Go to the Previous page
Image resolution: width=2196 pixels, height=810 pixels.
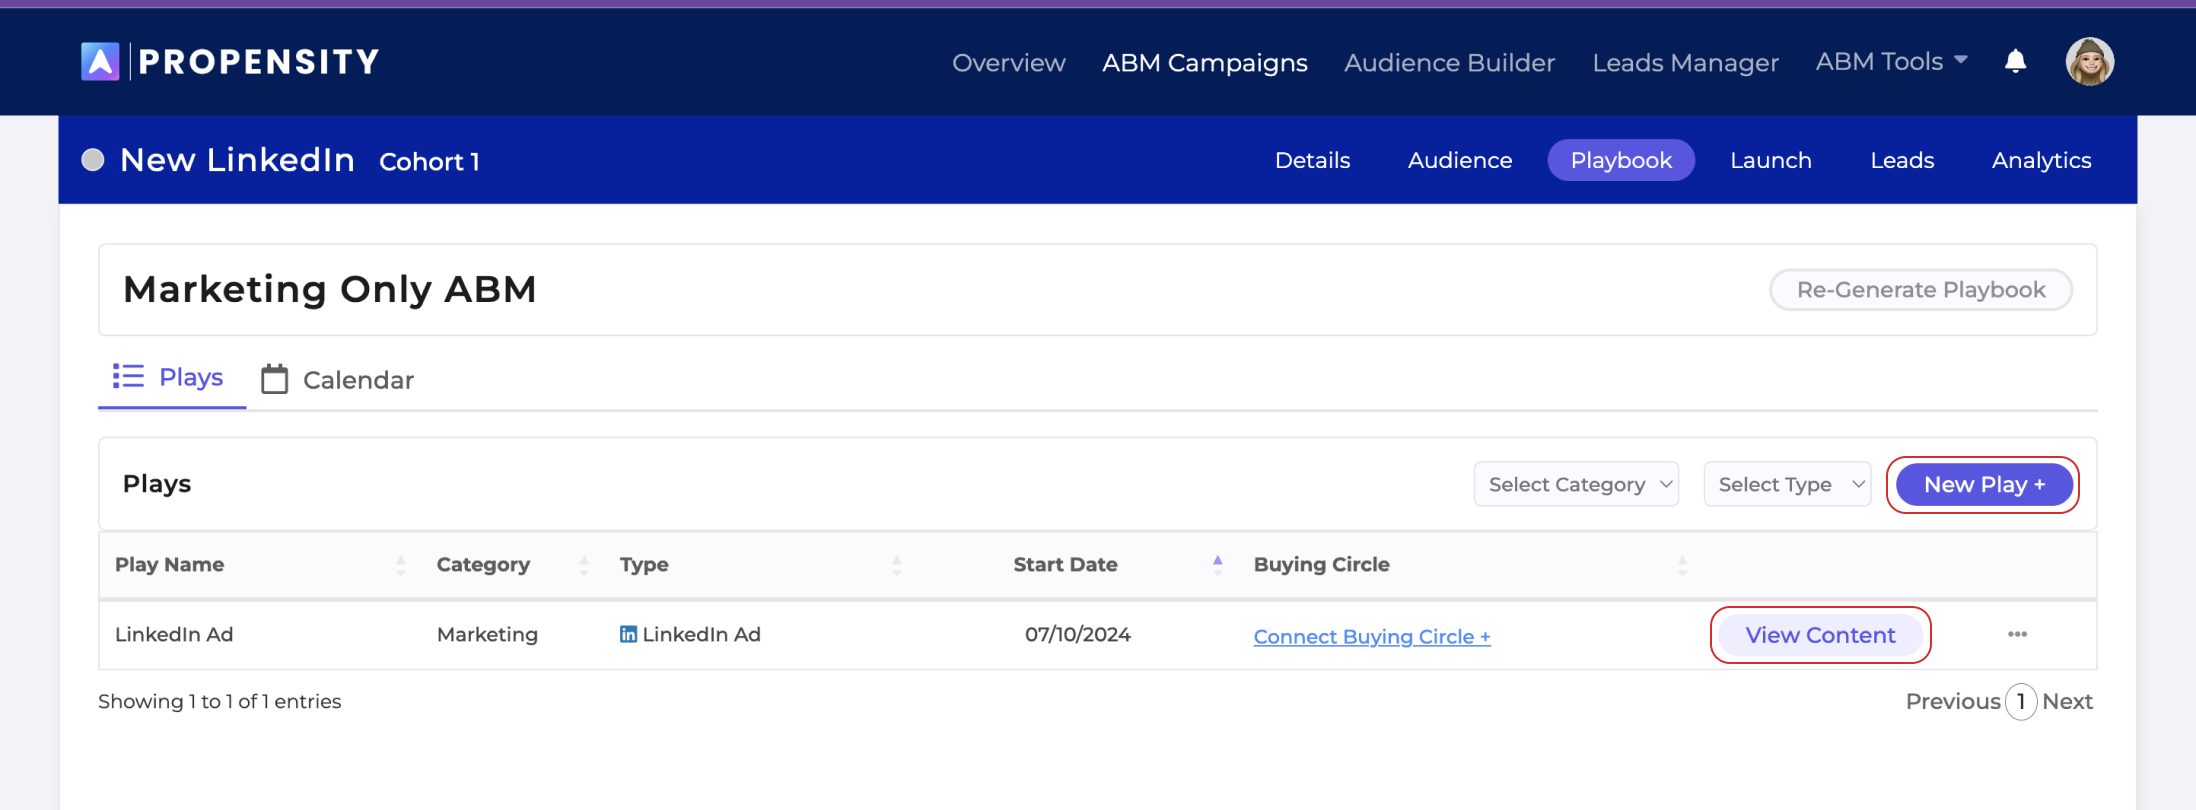(x=1952, y=701)
